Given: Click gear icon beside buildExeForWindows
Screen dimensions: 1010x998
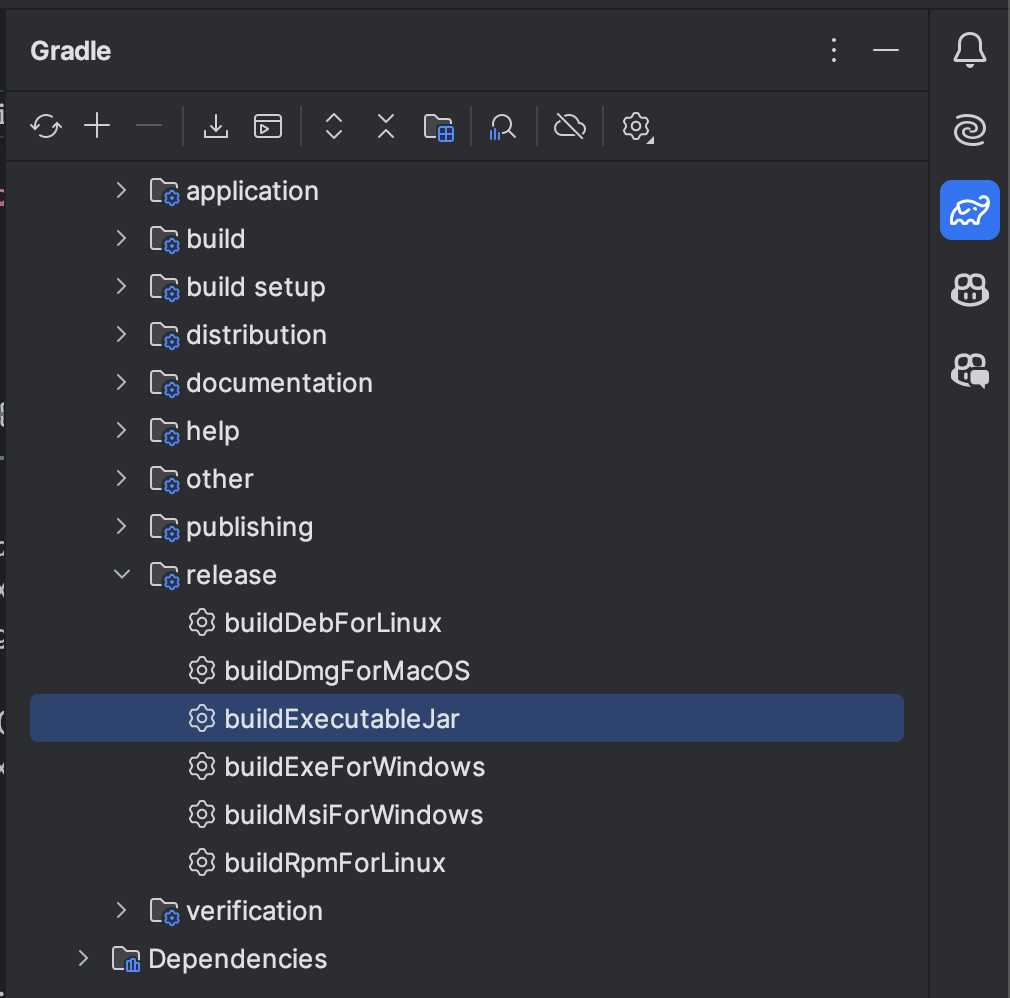Looking at the screenshot, I should [202, 767].
